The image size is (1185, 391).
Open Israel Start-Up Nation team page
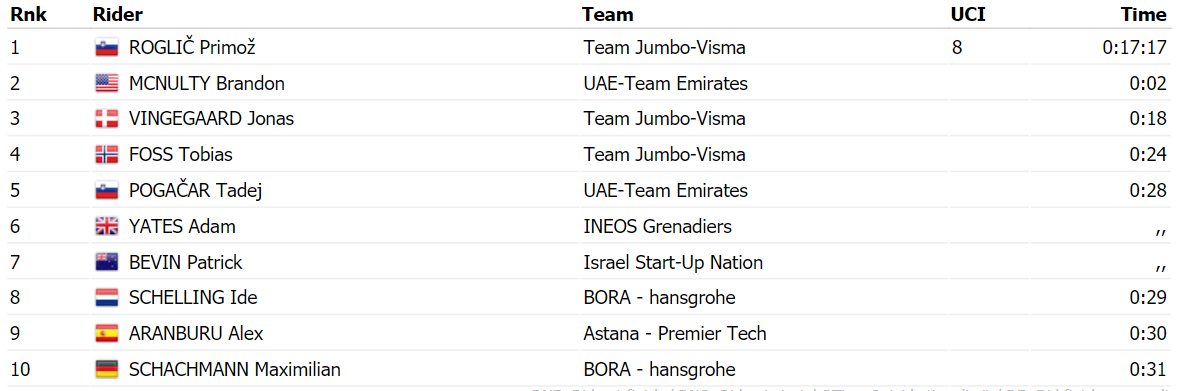(x=673, y=262)
